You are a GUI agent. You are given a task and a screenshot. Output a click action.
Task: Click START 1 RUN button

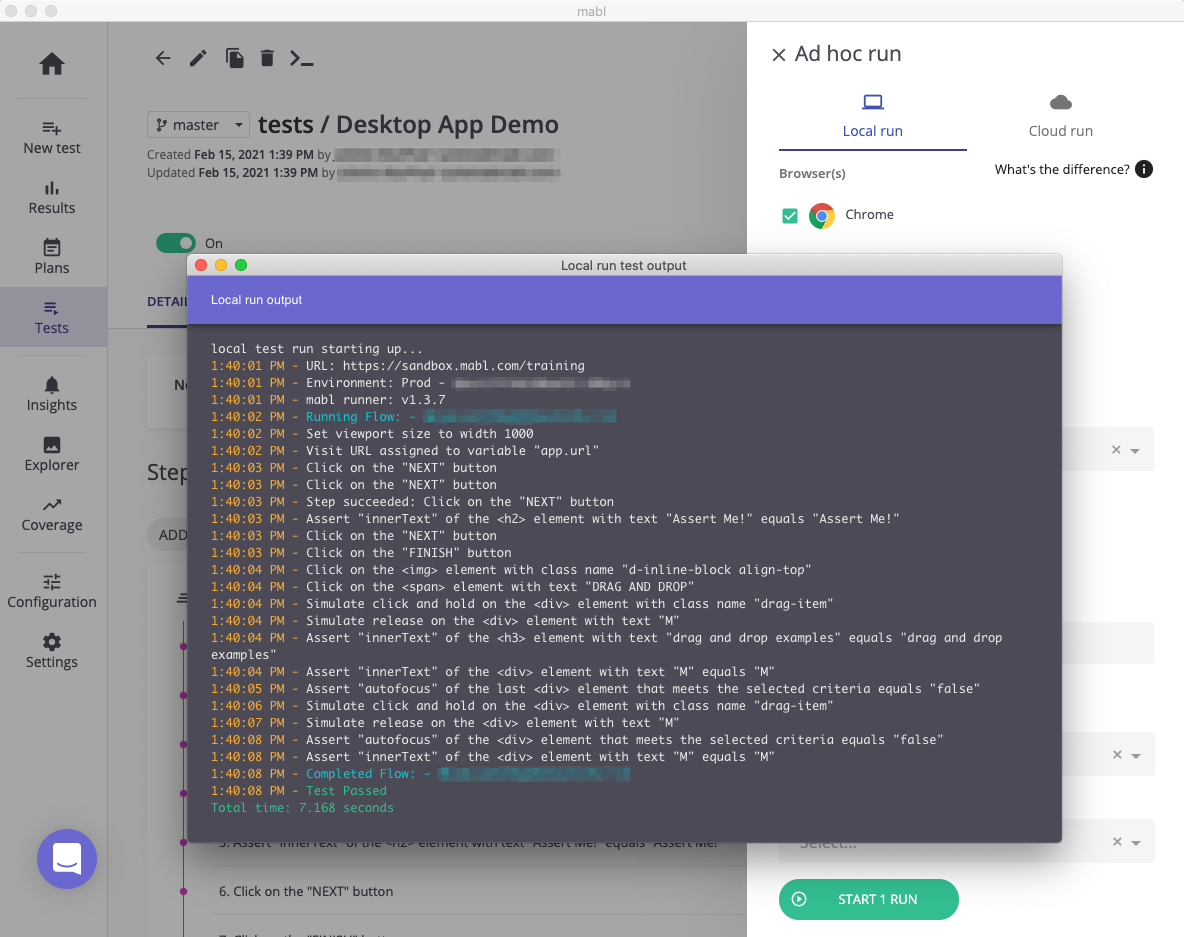(868, 899)
